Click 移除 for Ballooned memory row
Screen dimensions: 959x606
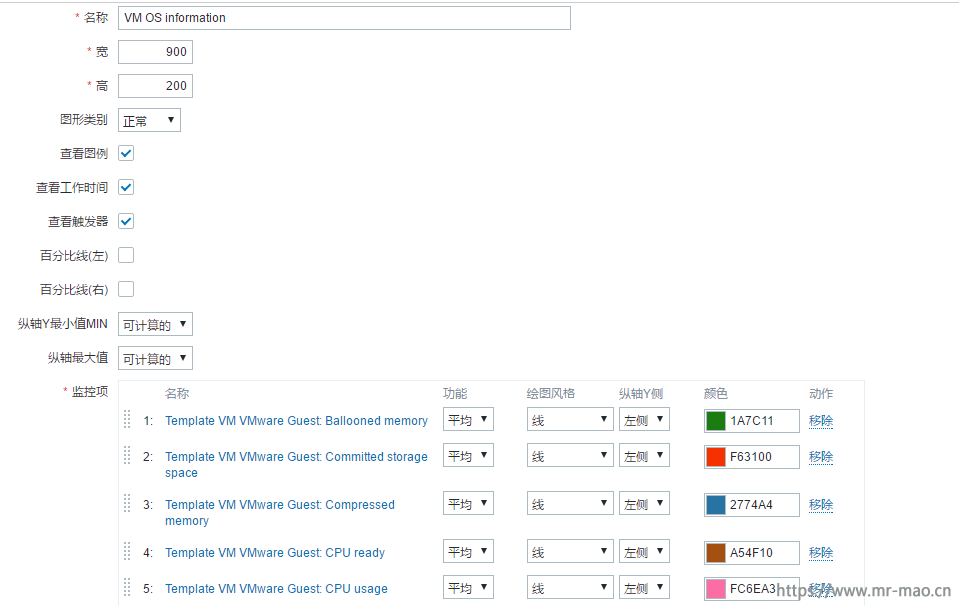point(821,421)
